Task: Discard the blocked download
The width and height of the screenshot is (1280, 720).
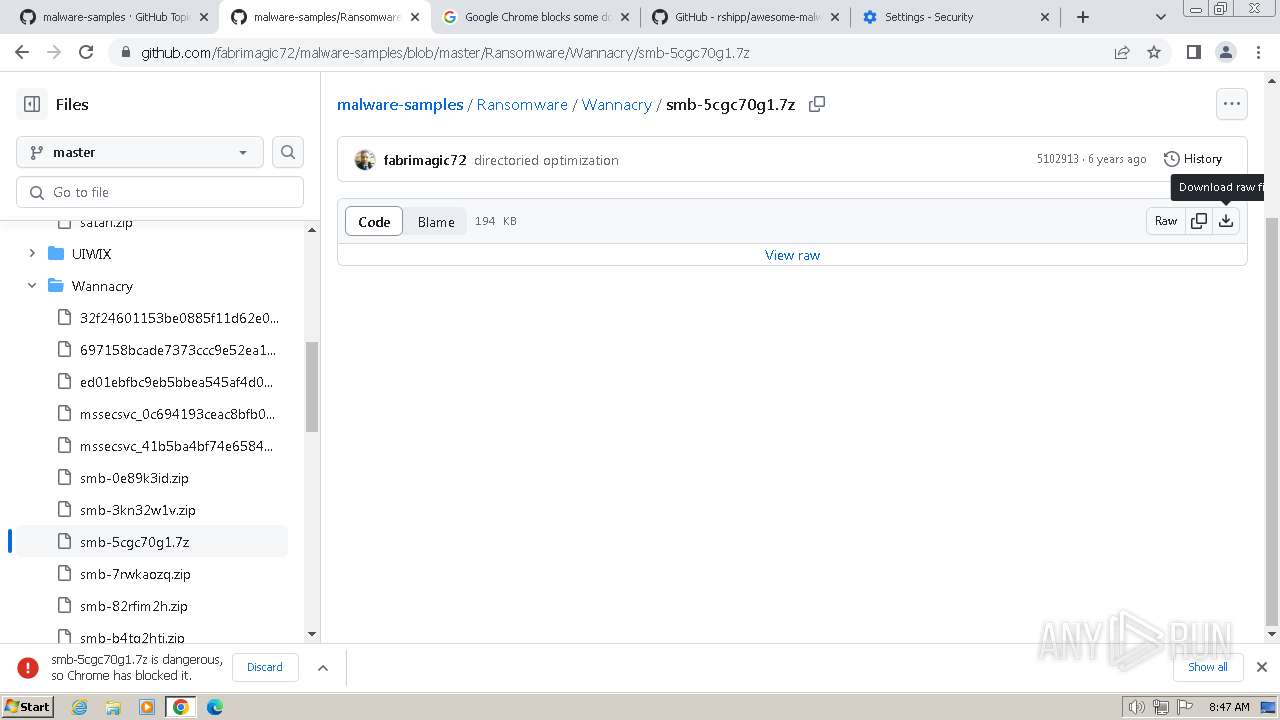Action: coord(265,667)
